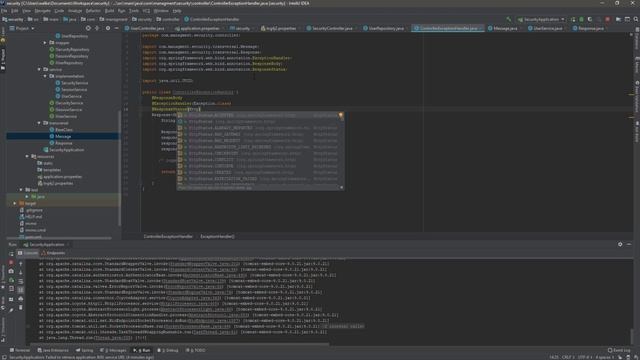The image size is (640, 360).
Task: Select Message class in project tree
Action: tap(63, 136)
